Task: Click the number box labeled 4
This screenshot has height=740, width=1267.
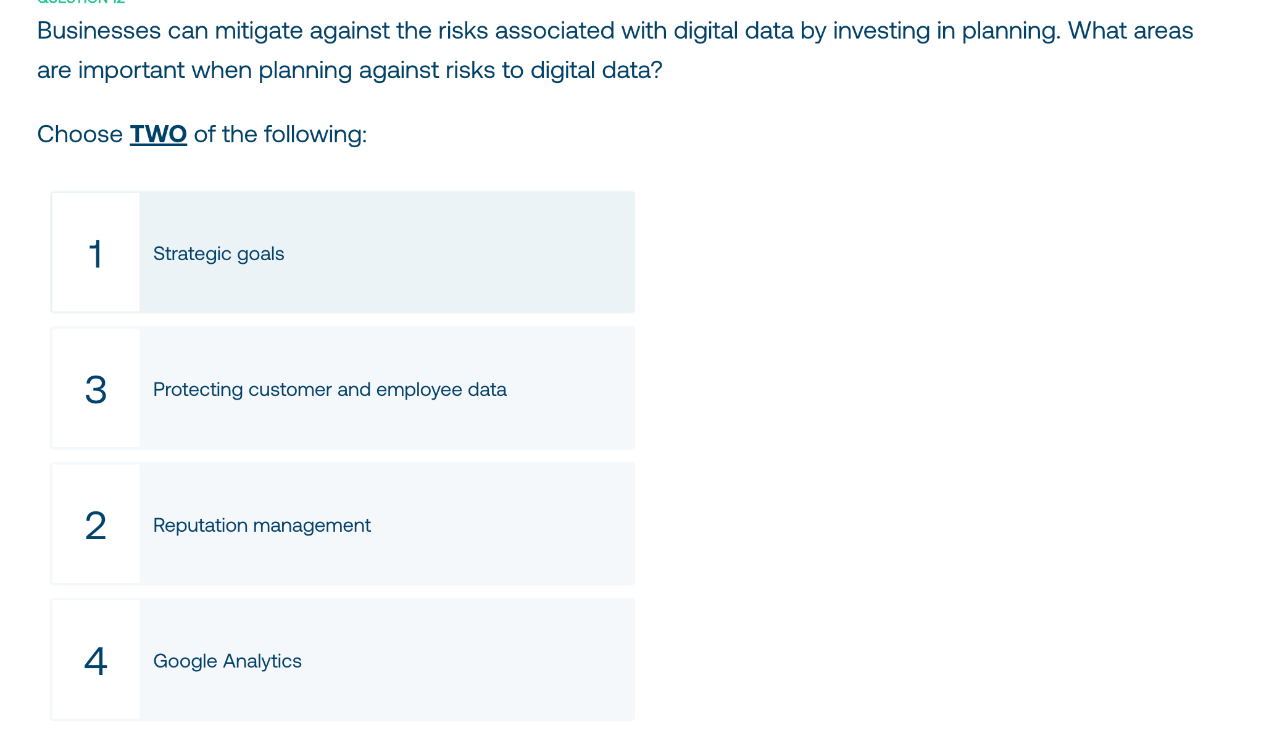Action: point(95,659)
